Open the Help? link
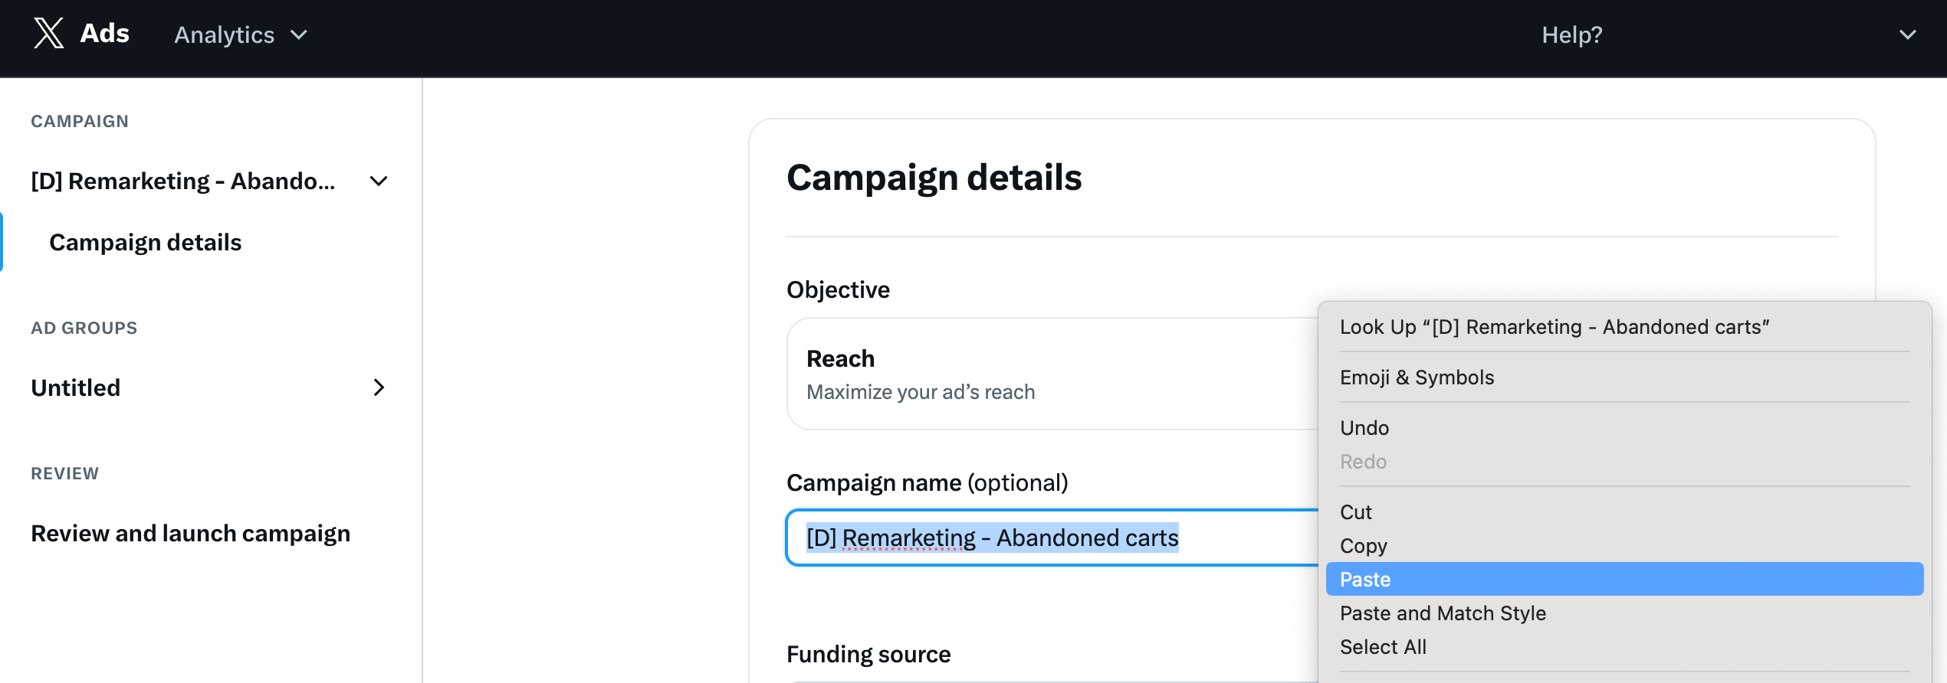The width and height of the screenshot is (1947, 683). 1571,34
